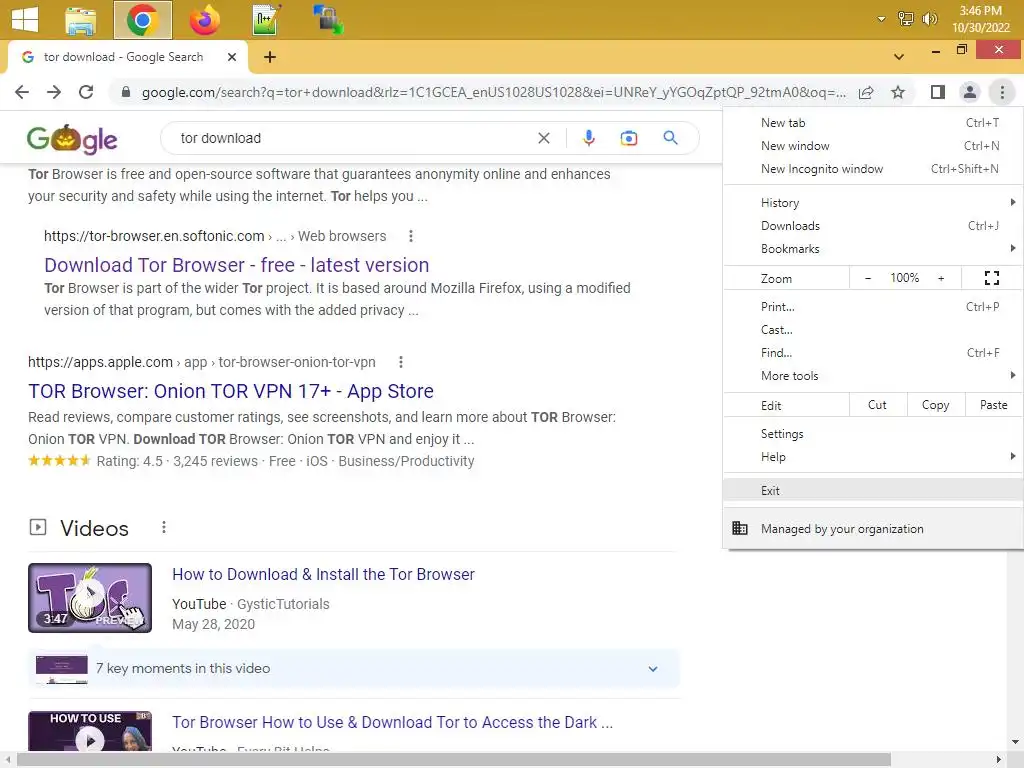Increase zoom with plus button
This screenshot has height=768, width=1024.
pyautogui.click(x=941, y=278)
